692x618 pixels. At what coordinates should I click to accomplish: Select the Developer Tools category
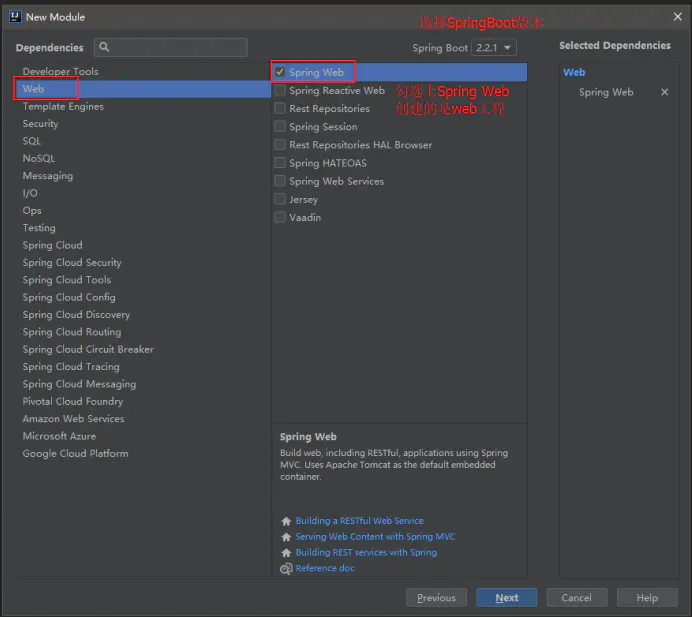coord(60,72)
